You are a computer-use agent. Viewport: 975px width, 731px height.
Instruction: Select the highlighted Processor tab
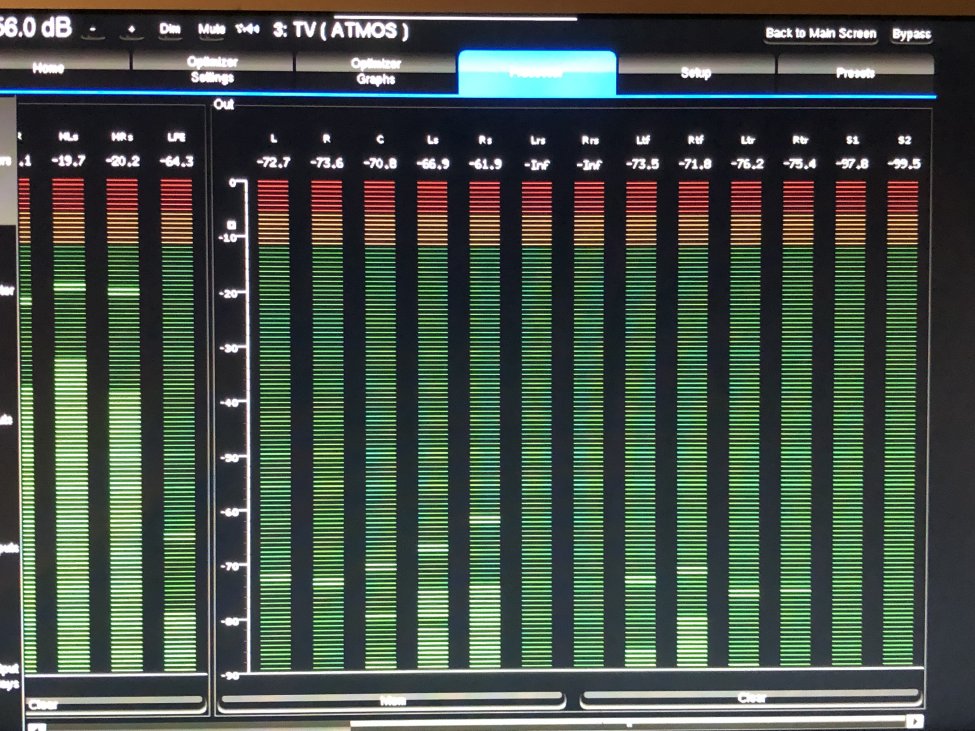pyautogui.click(x=537, y=73)
